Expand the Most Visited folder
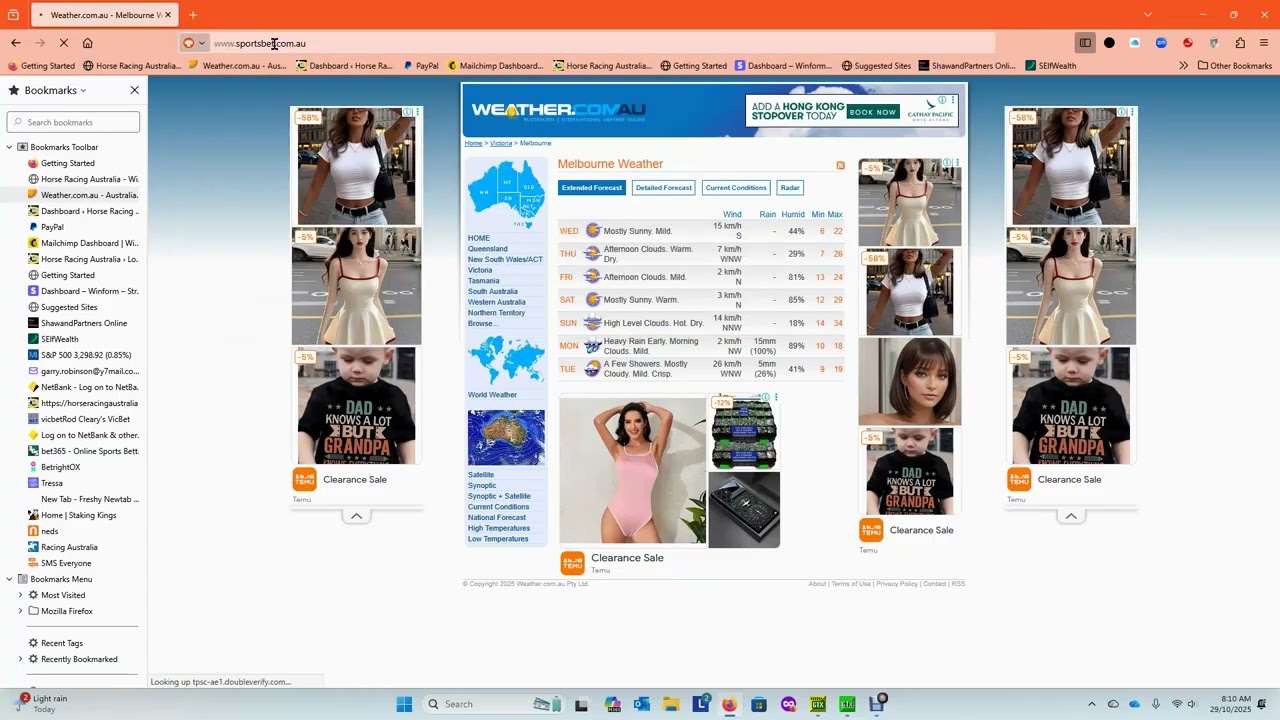 pos(20,595)
